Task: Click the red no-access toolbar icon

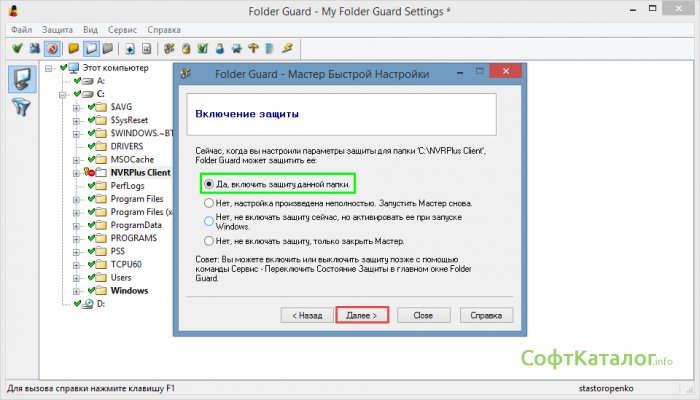Action: tap(52, 48)
